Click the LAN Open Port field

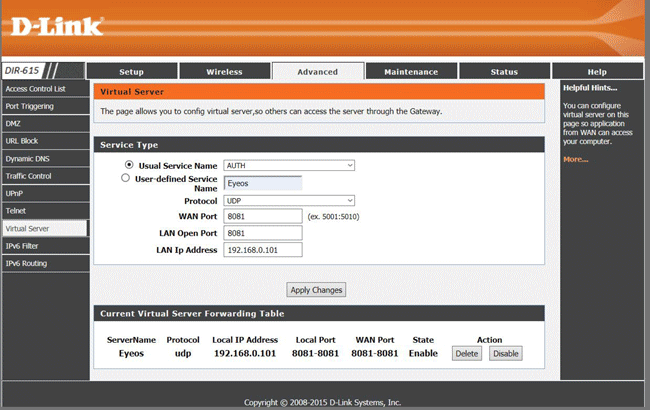(263, 233)
